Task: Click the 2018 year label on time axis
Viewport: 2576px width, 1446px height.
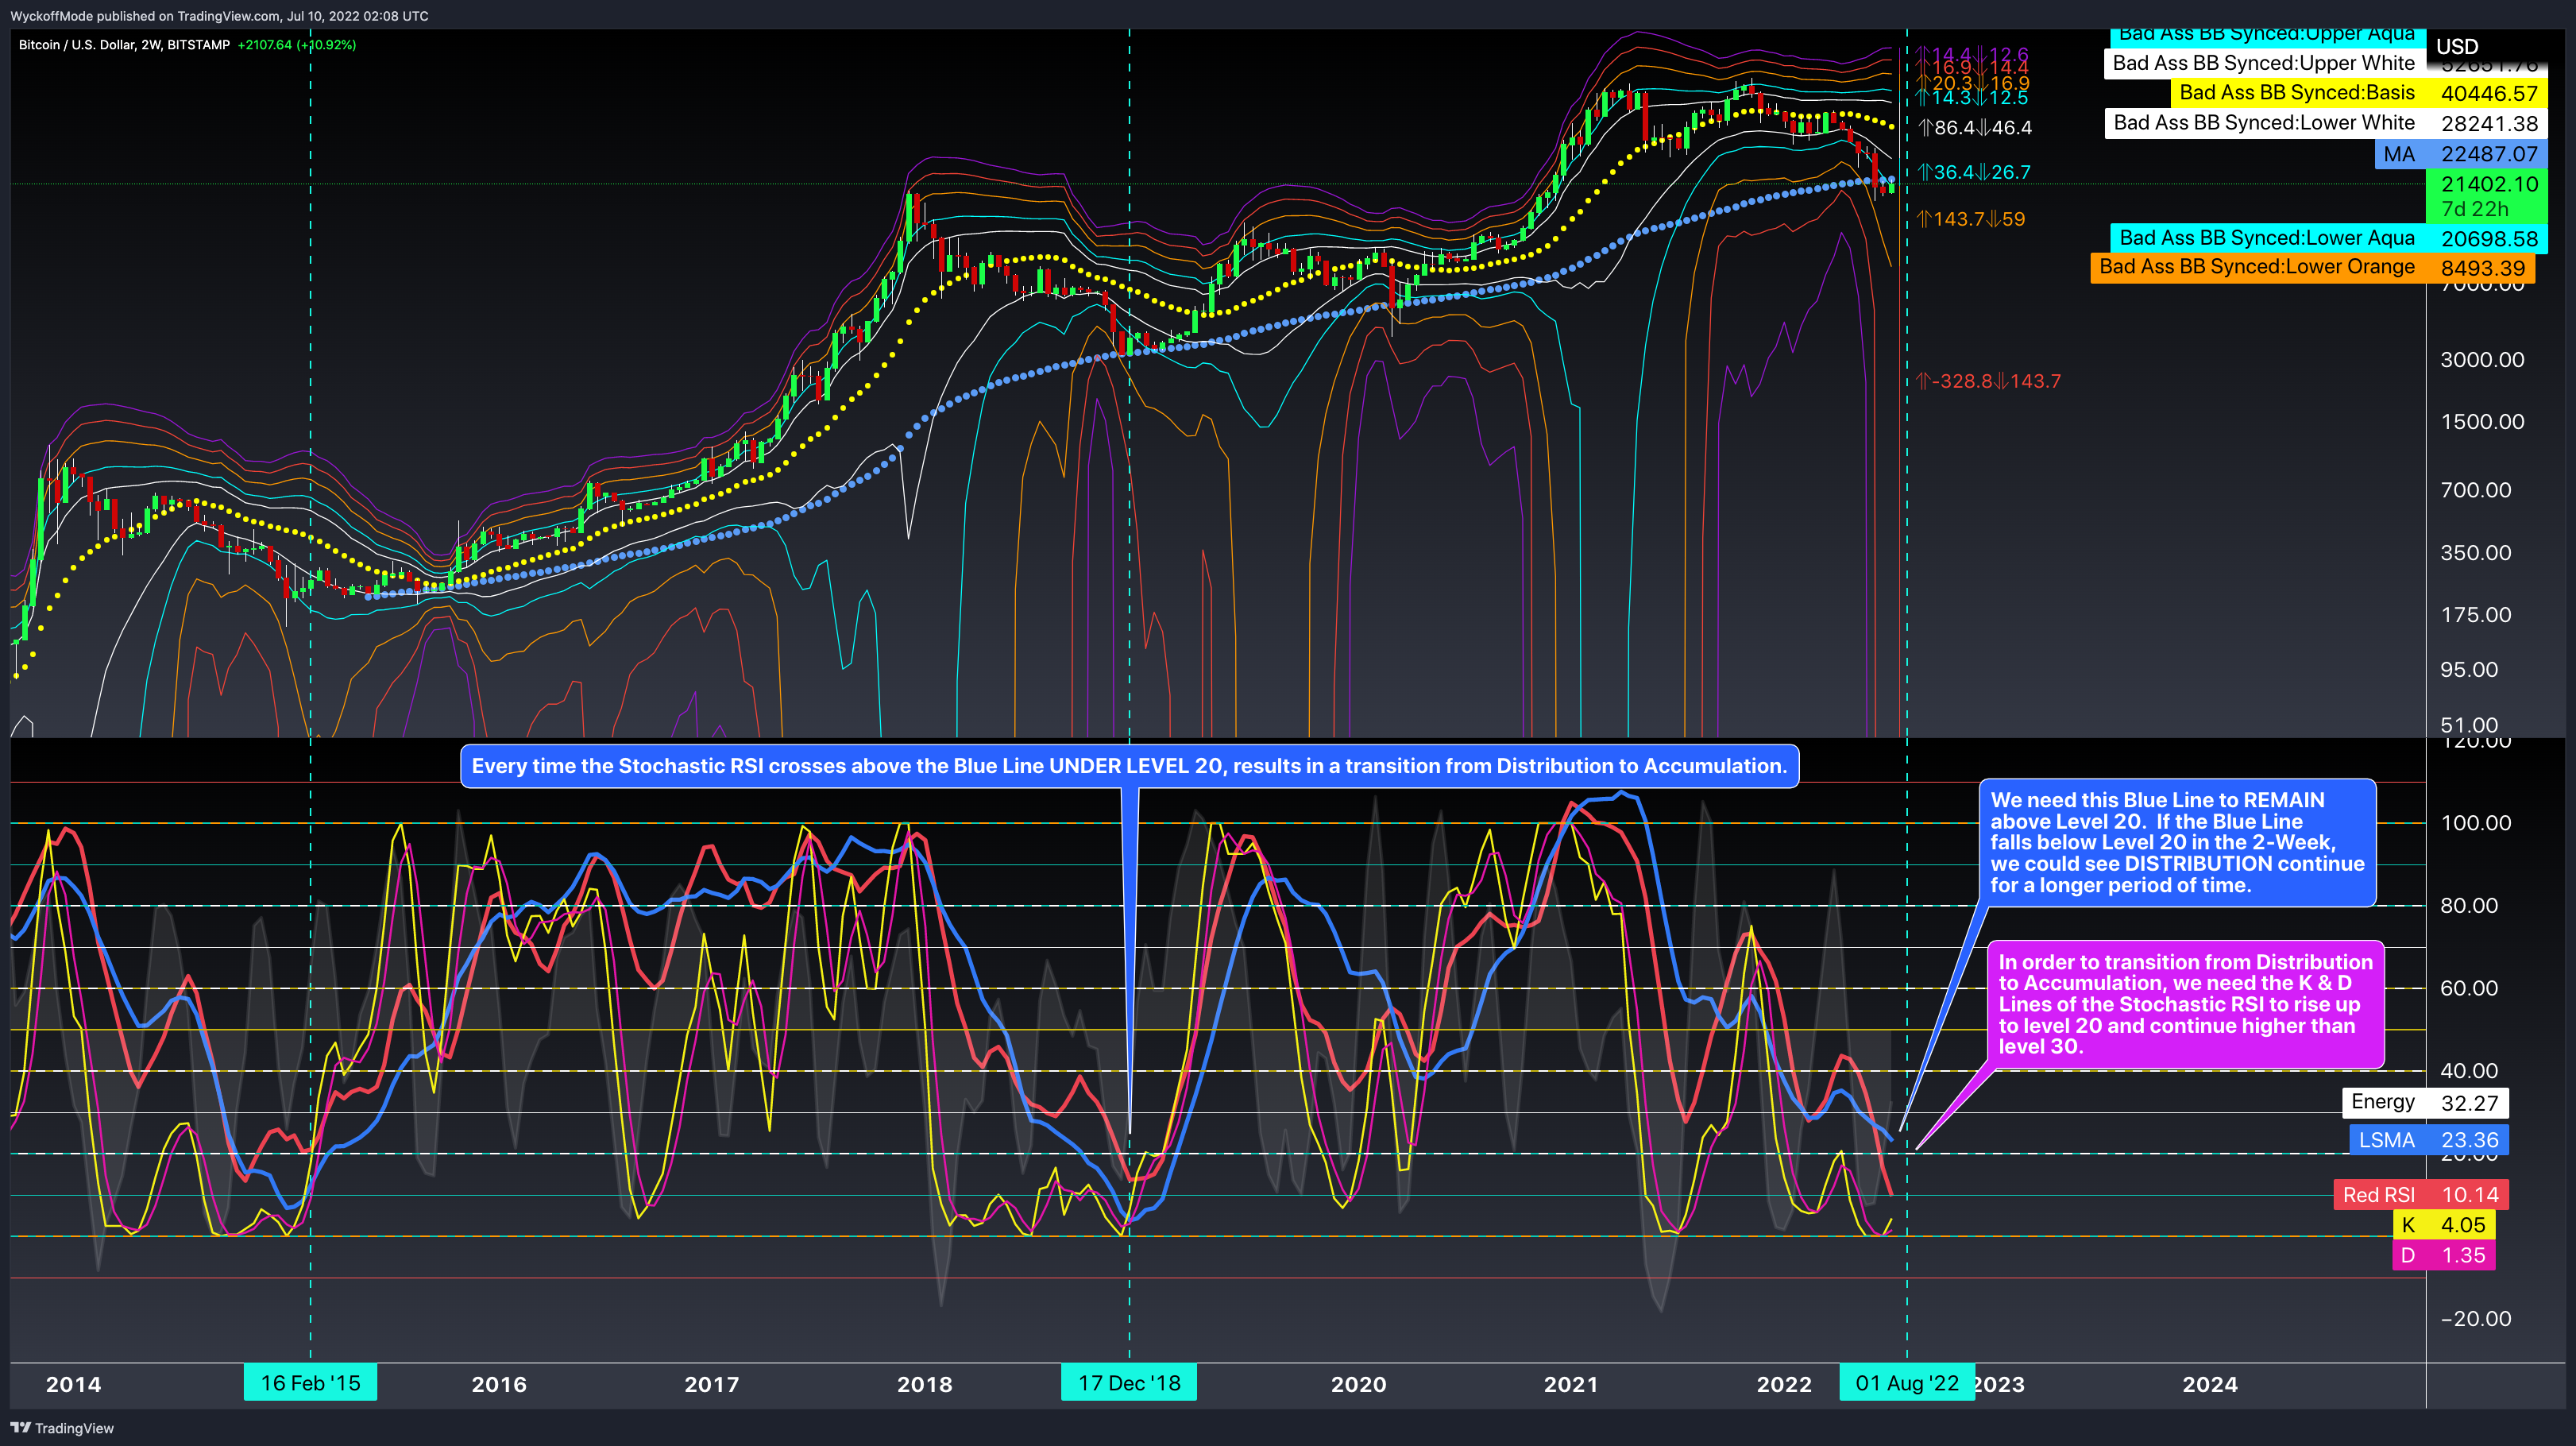Action: tap(924, 1384)
